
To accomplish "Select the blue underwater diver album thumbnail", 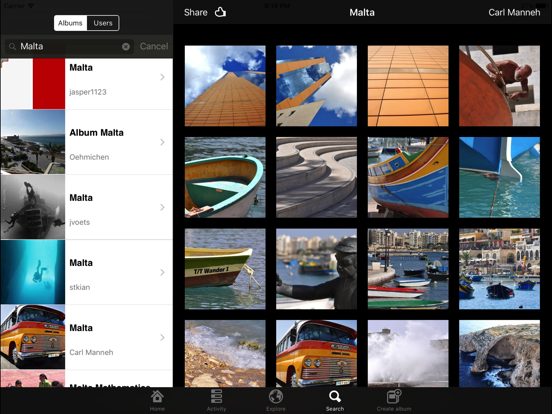I will point(33,272).
